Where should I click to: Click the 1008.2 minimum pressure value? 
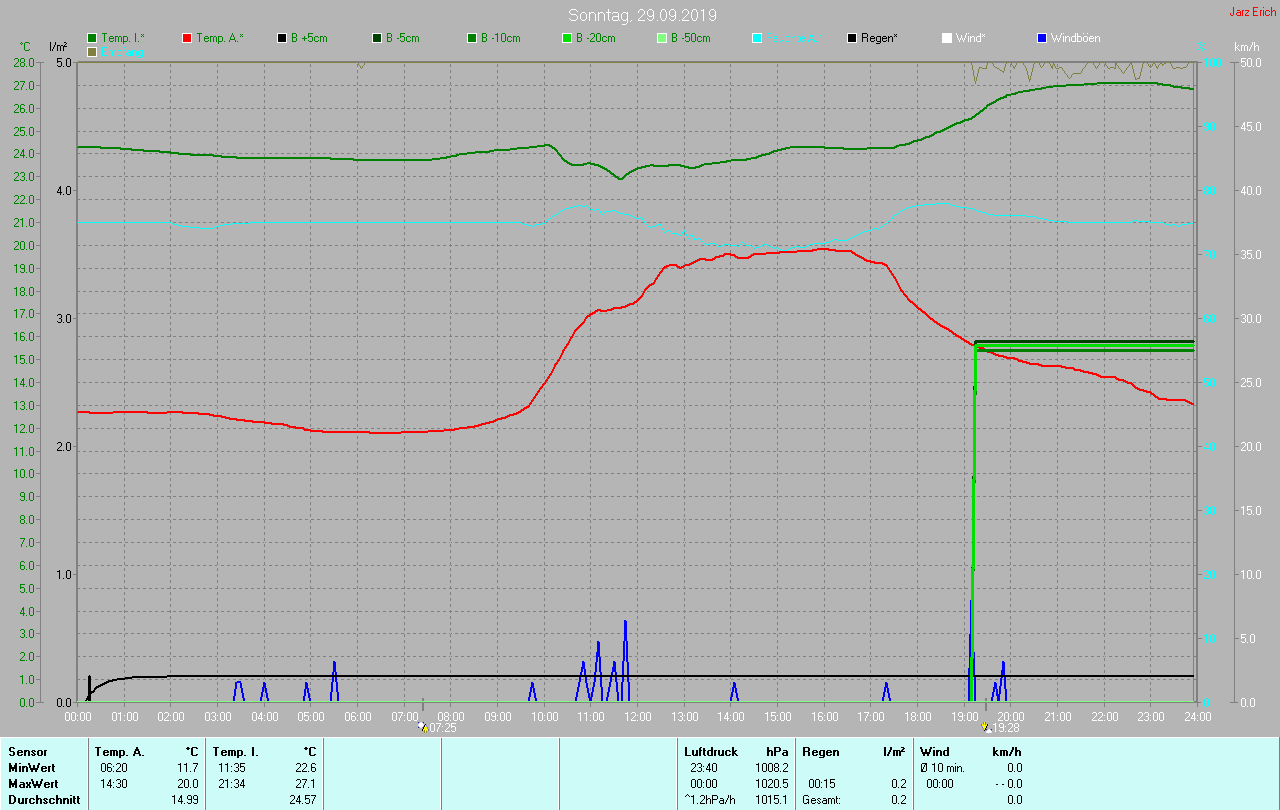click(772, 767)
